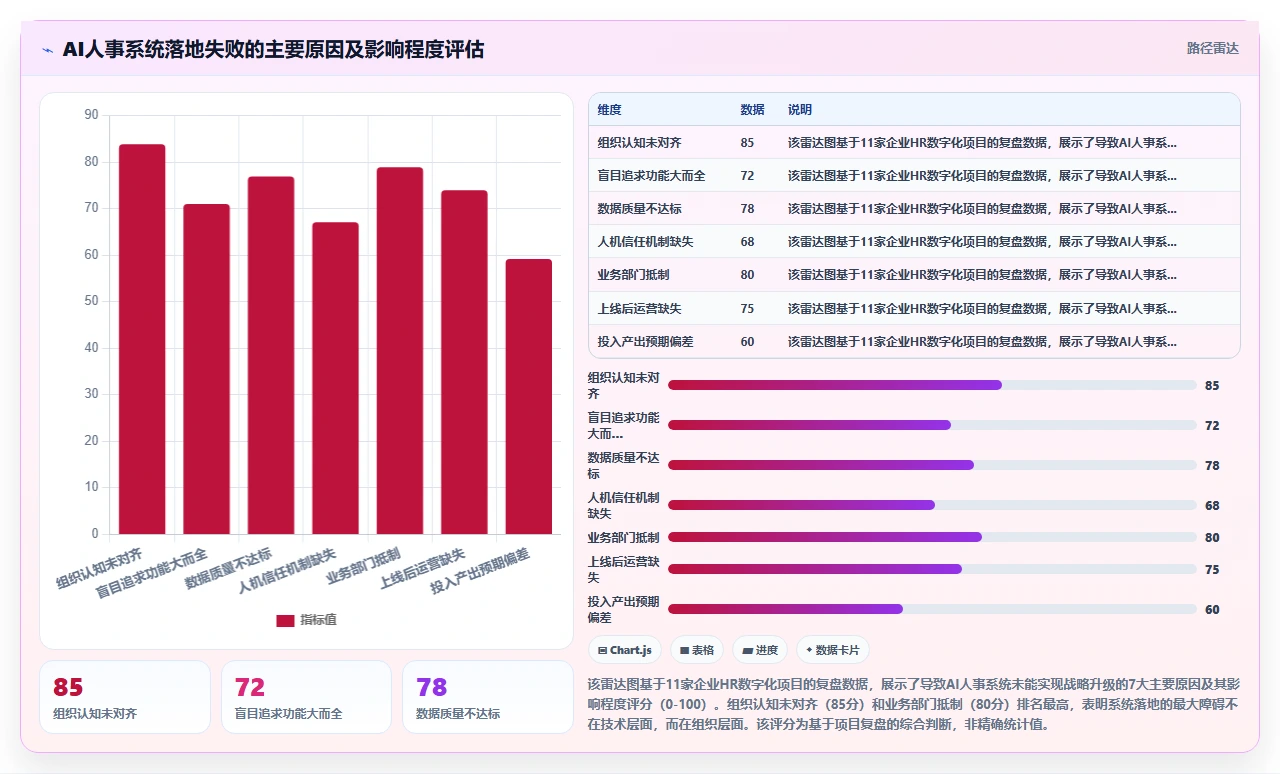
Task: Select the 业务部门抵制 chart bar
Action: pyautogui.click(x=400, y=350)
